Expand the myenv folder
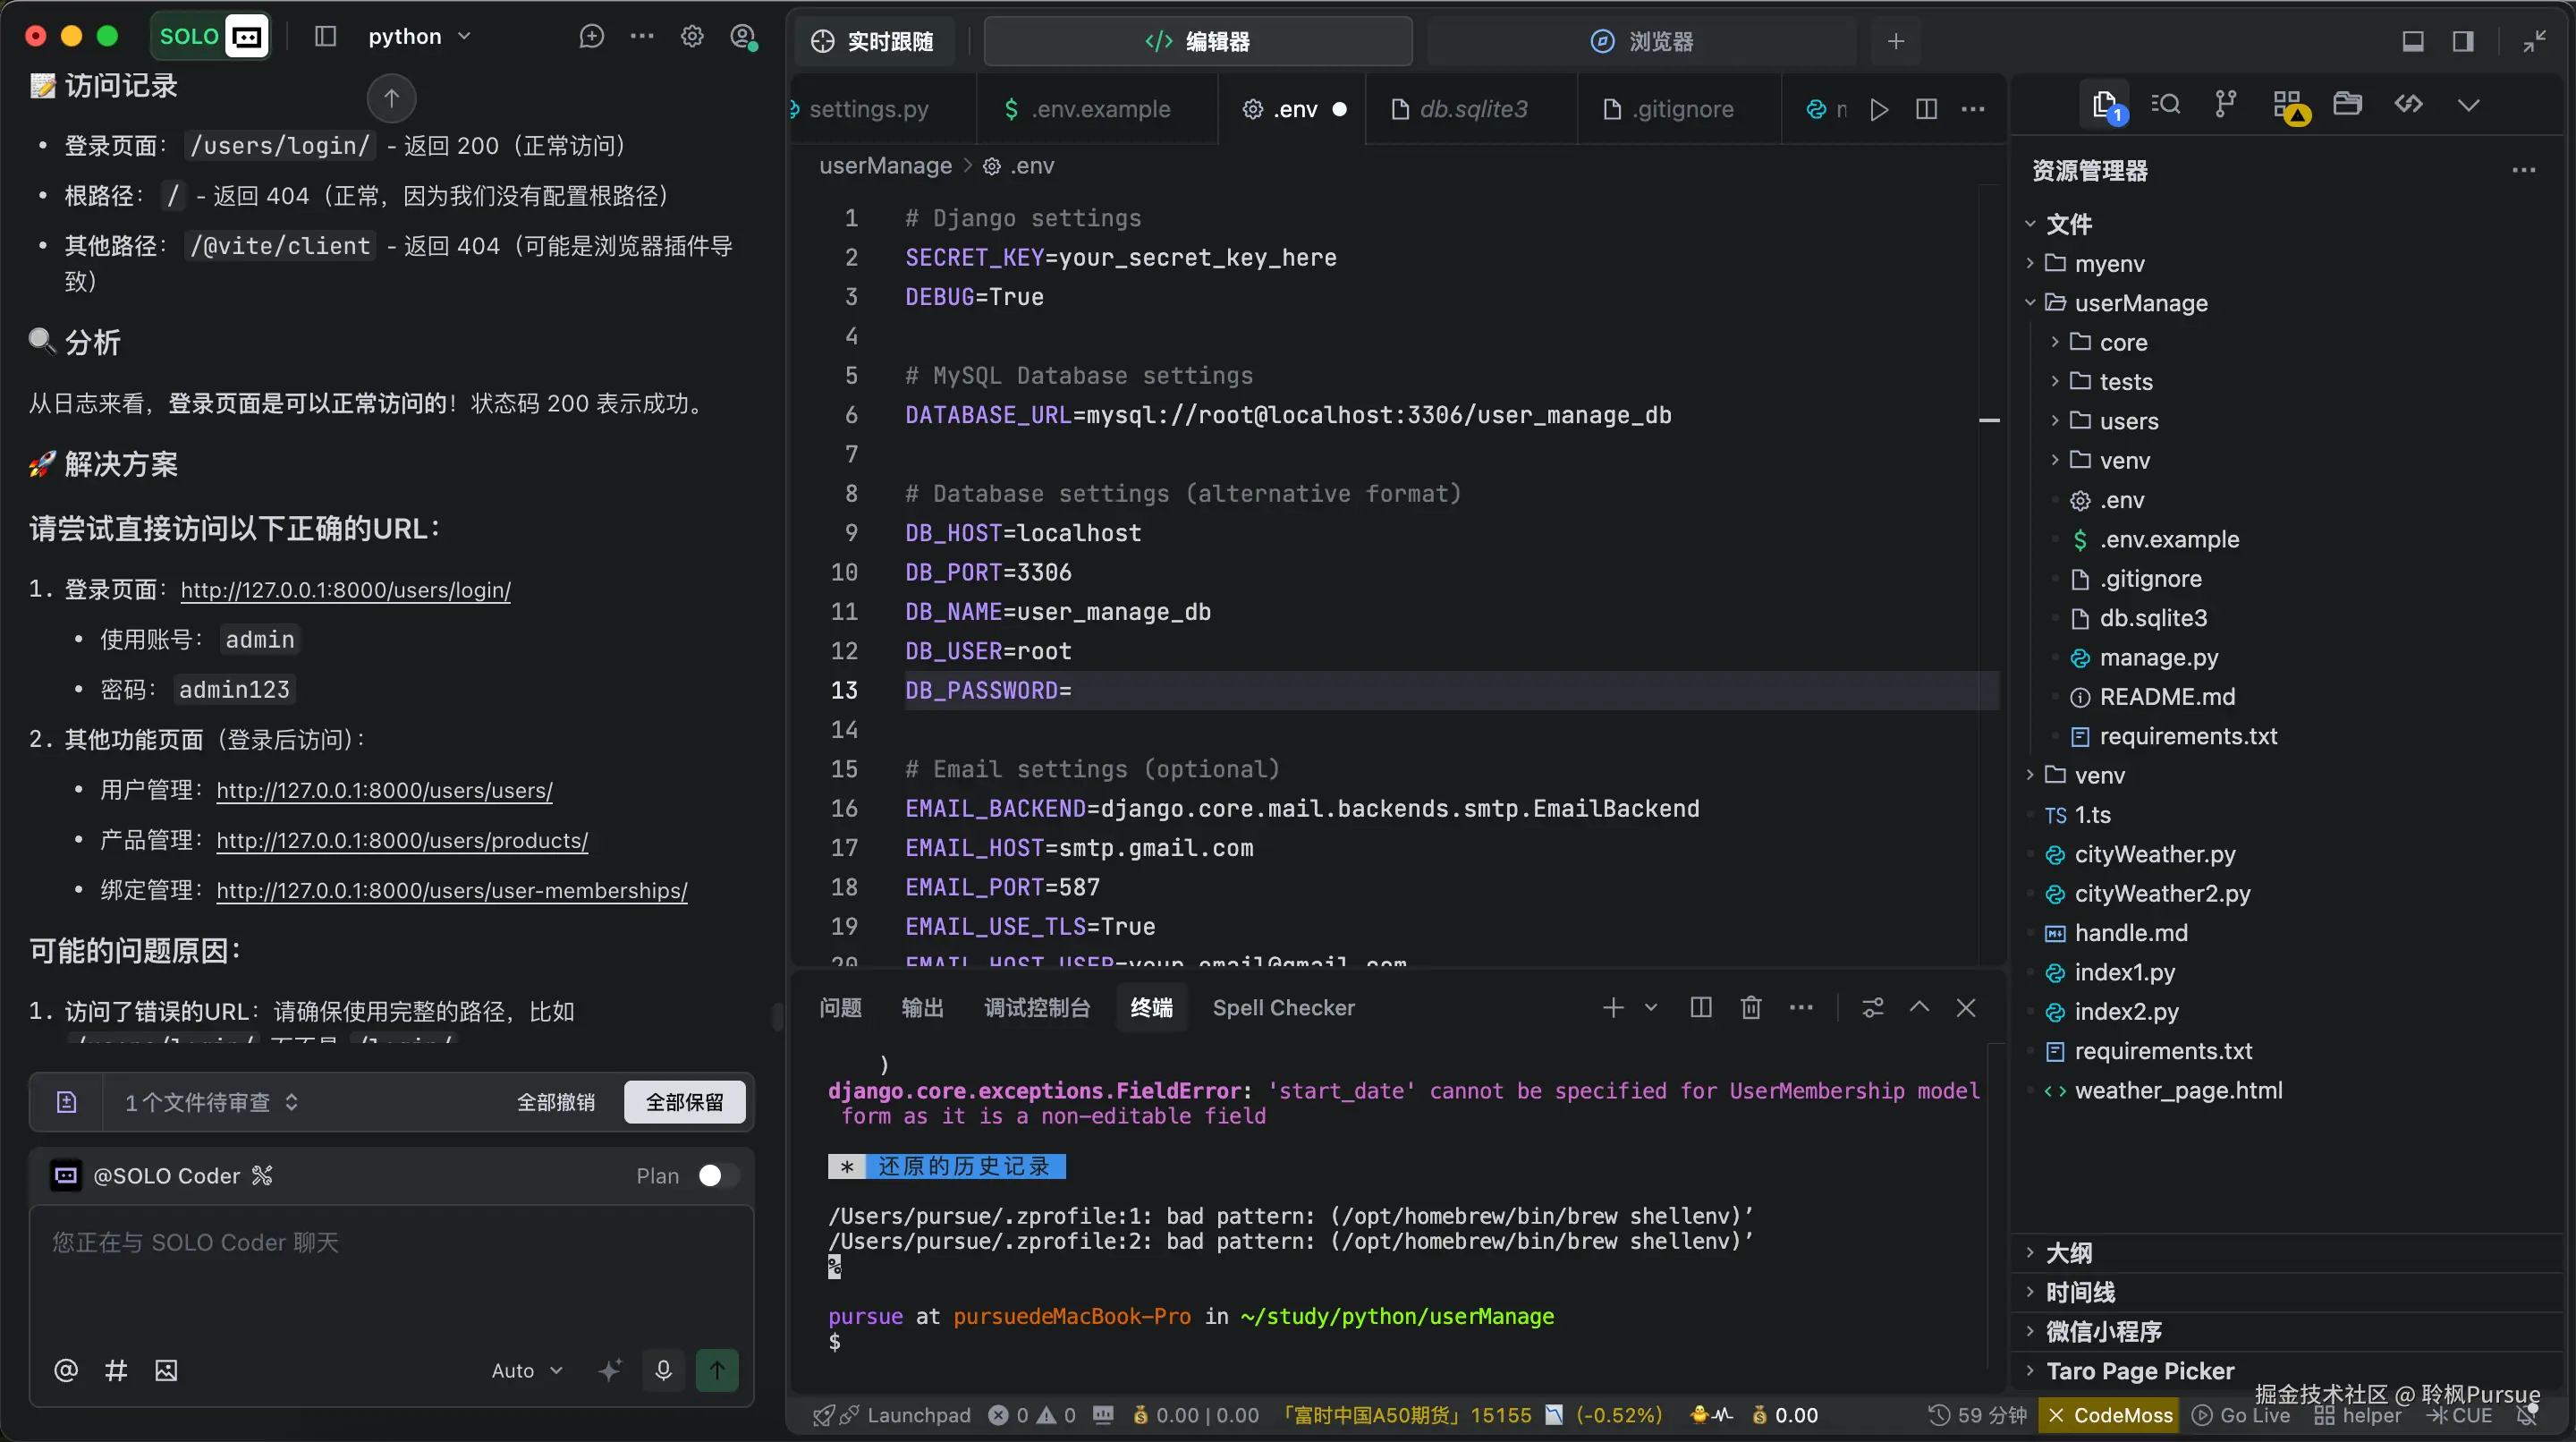This screenshot has width=2576, height=1442. 2108,263
